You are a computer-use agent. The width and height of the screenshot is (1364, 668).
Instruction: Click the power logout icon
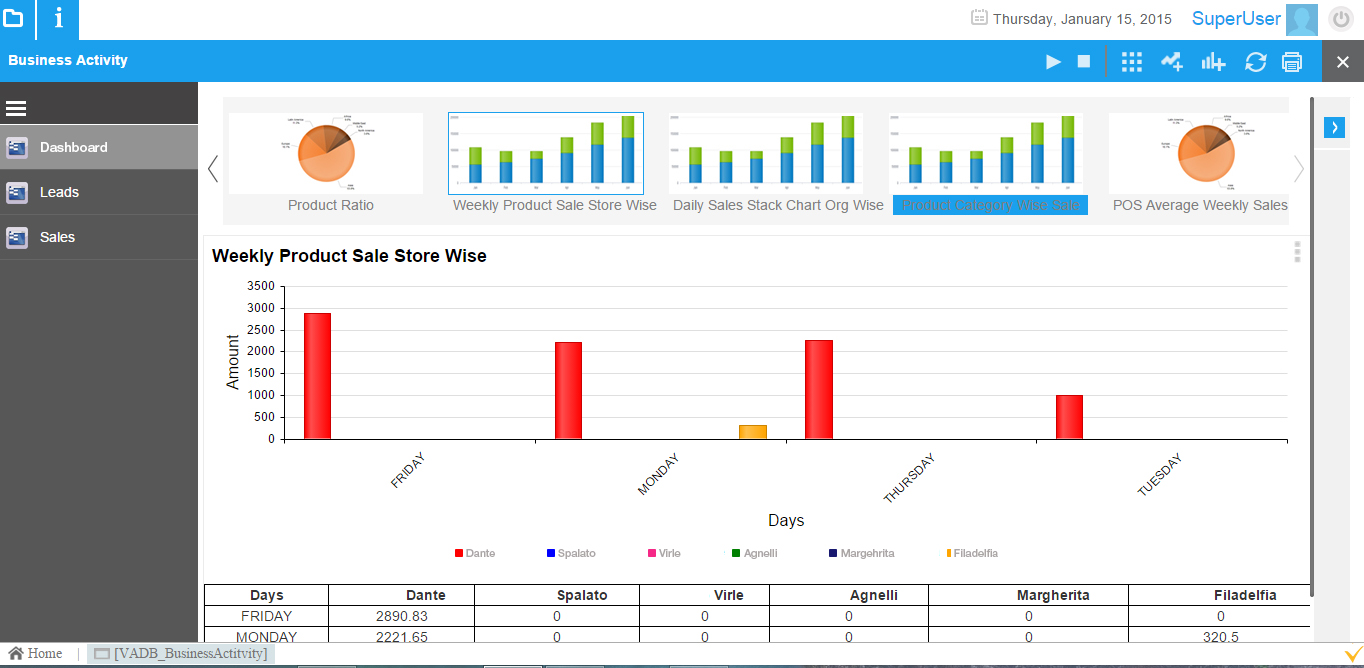click(1340, 19)
